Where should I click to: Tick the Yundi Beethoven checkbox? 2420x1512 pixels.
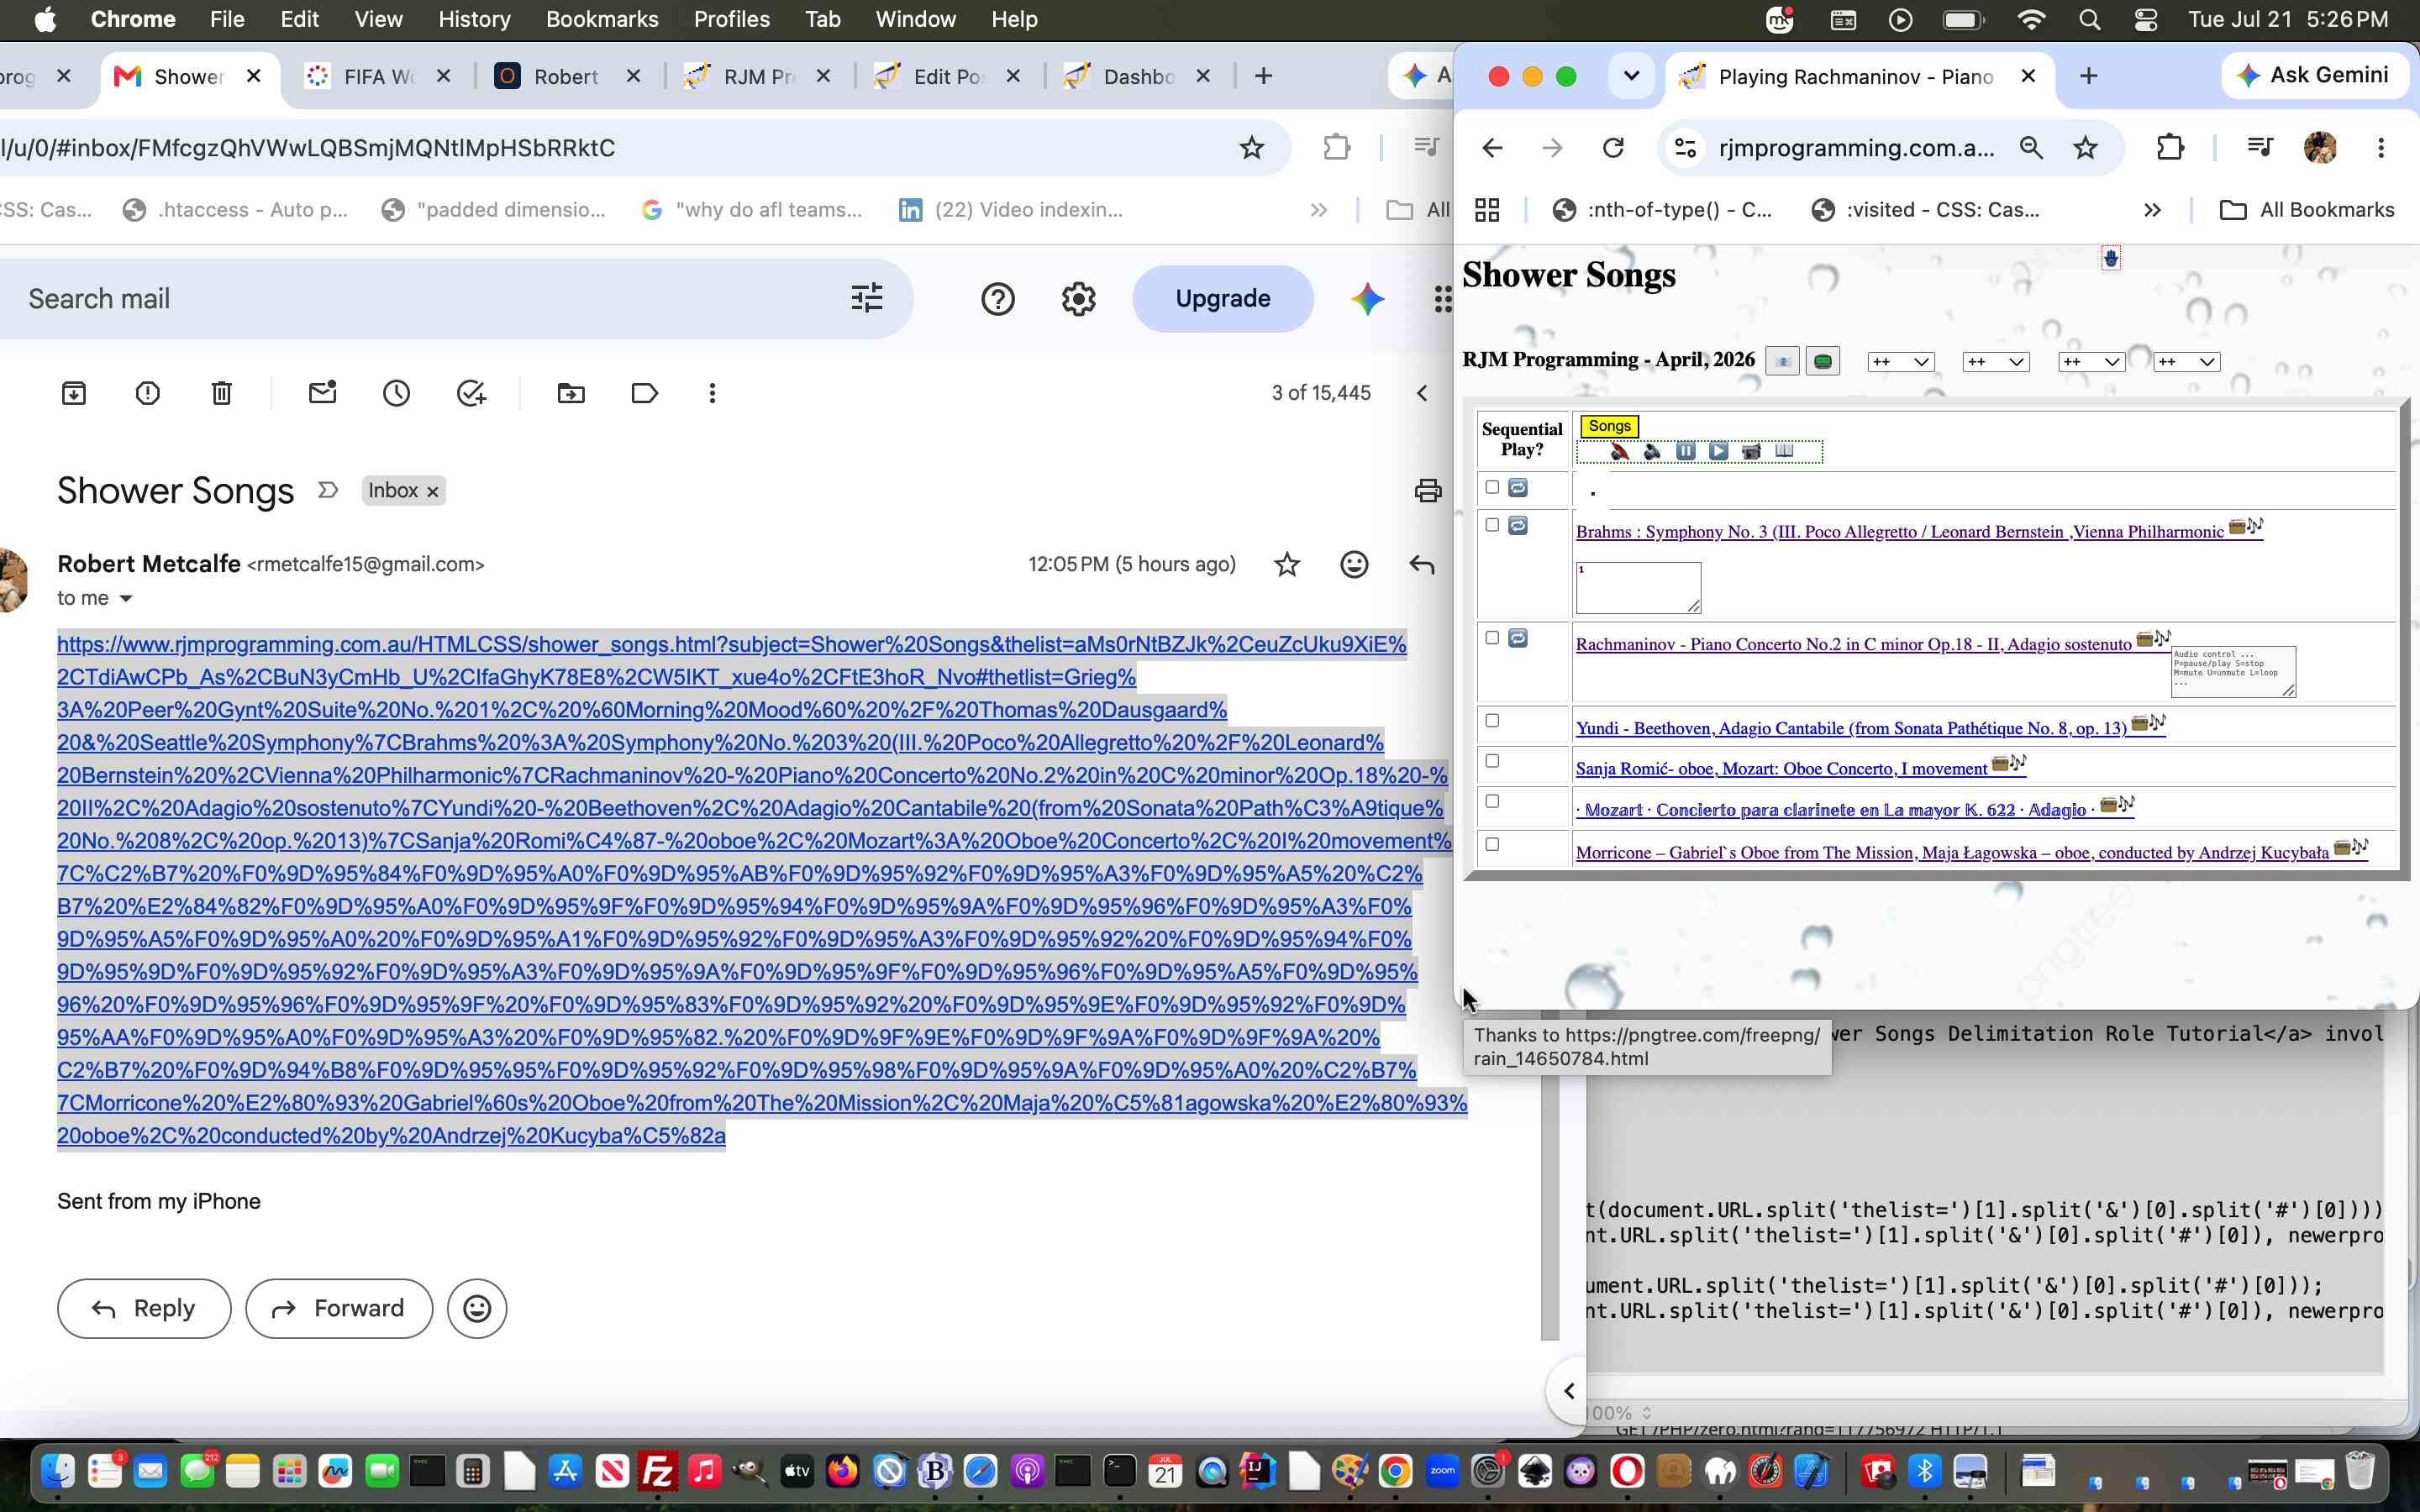point(1492,721)
